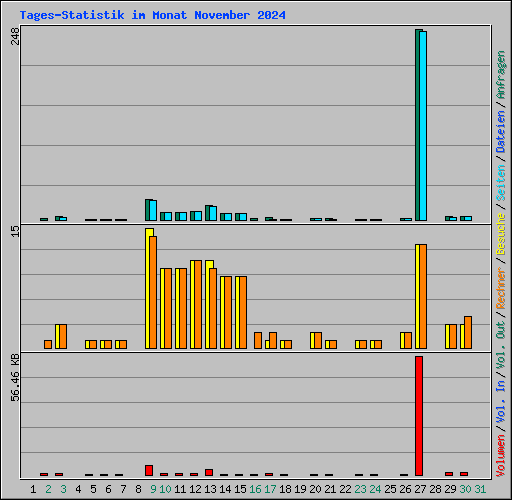Click the 'Rechner' legend label
This screenshot has width=512, height=500.
501,288
